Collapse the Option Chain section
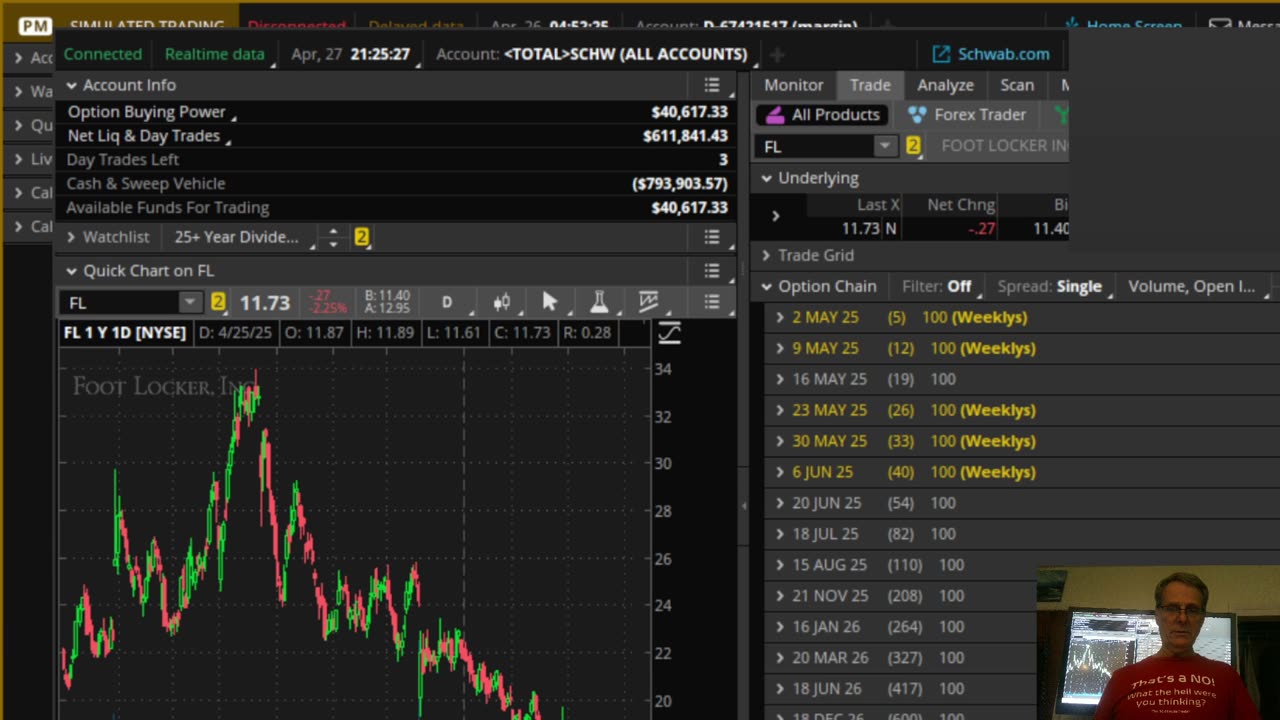The width and height of the screenshot is (1280, 720). pos(767,287)
